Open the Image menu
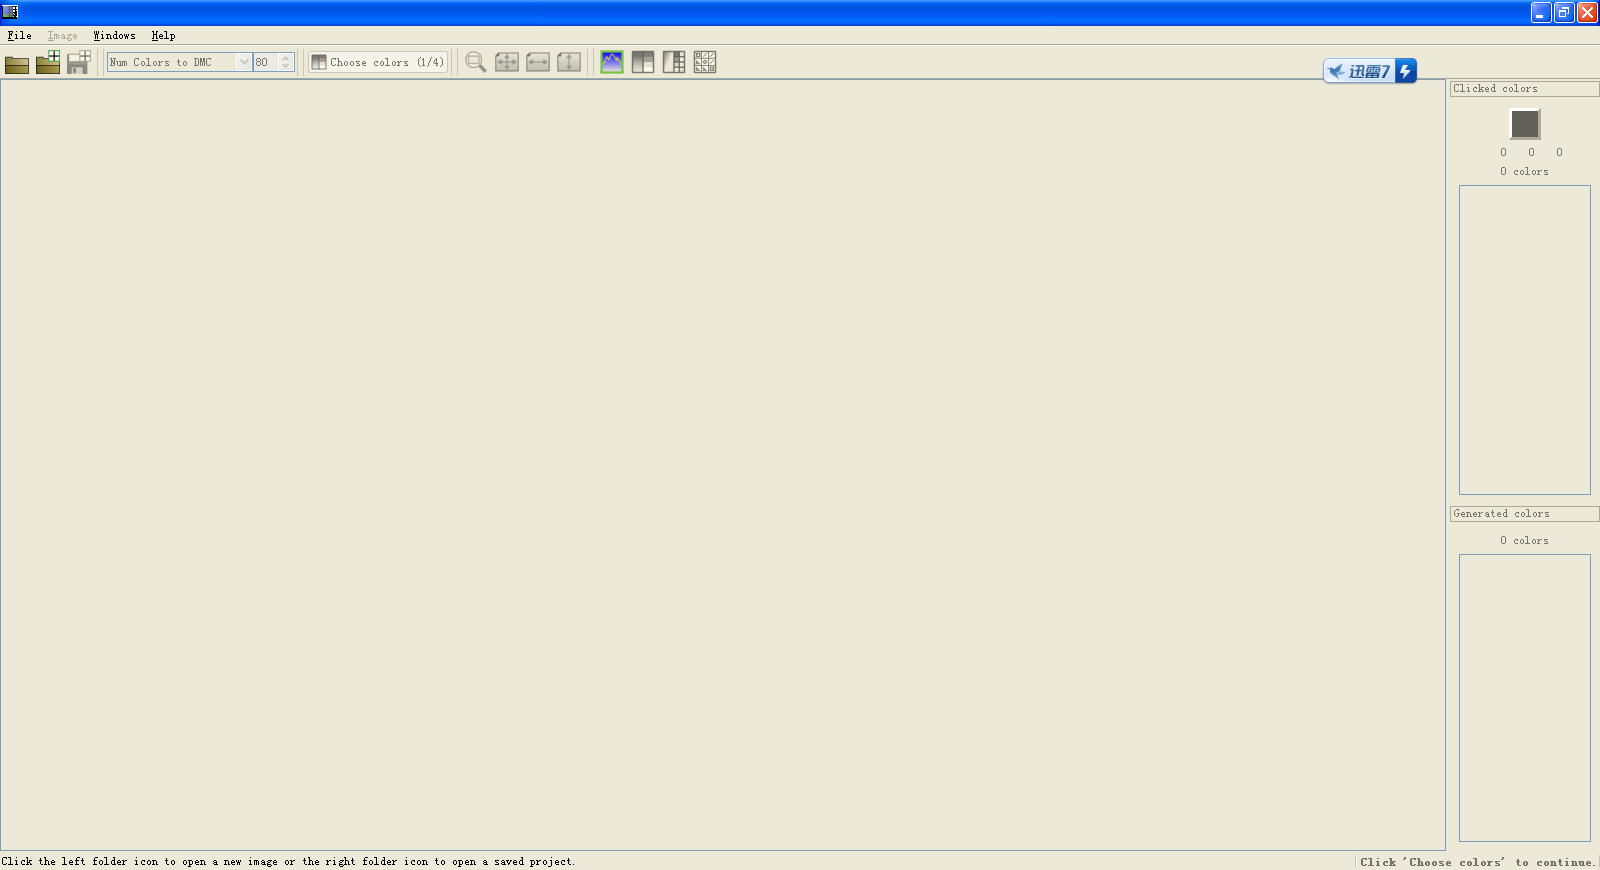Viewport: 1600px width, 870px height. point(62,35)
